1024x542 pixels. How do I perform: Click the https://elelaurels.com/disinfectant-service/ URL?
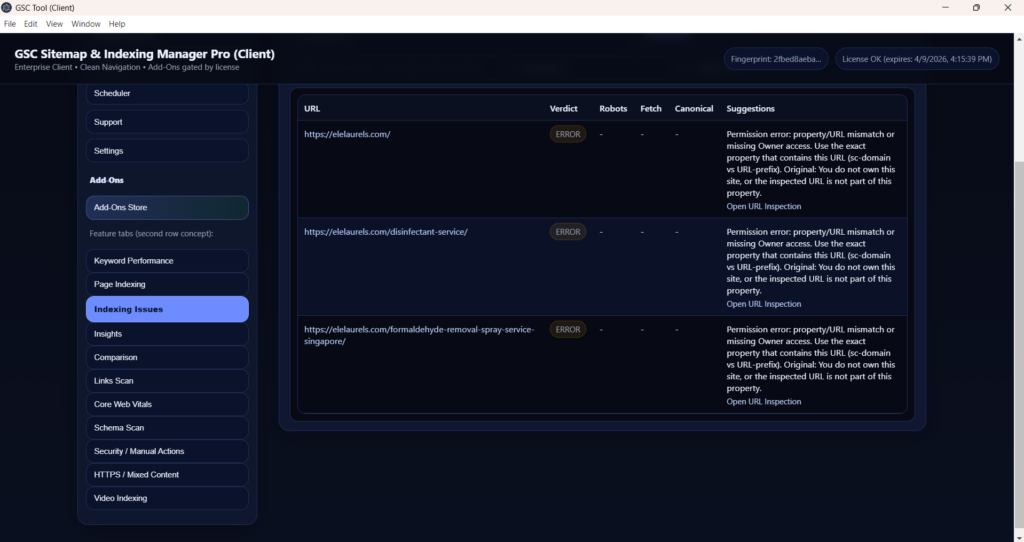(x=386, y=232)
